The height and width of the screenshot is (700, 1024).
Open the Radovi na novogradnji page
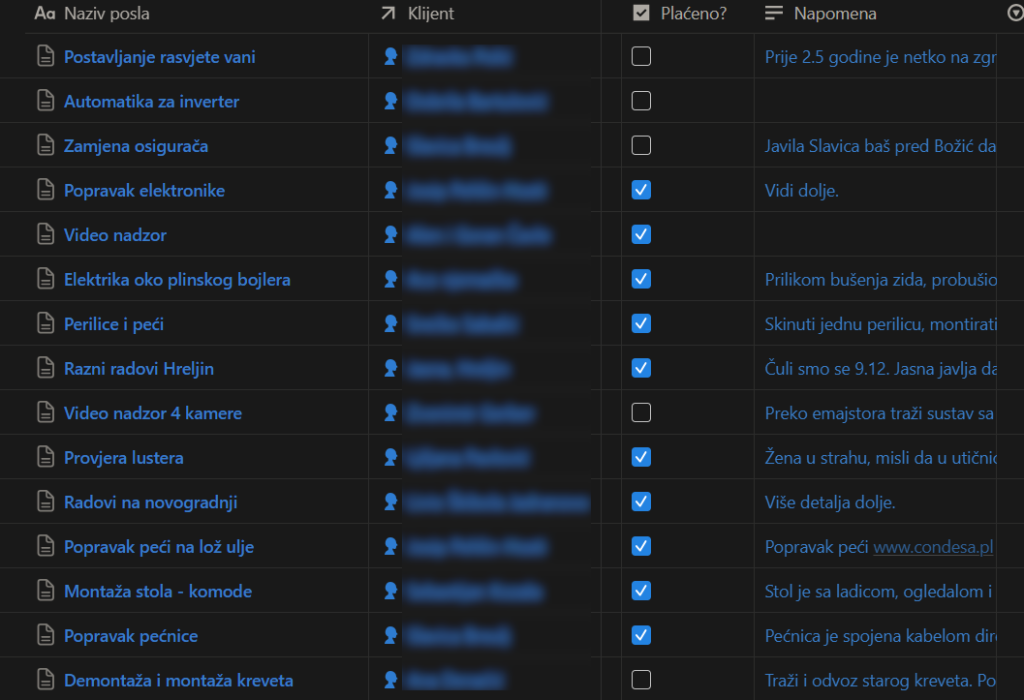[x=150, y=502]
